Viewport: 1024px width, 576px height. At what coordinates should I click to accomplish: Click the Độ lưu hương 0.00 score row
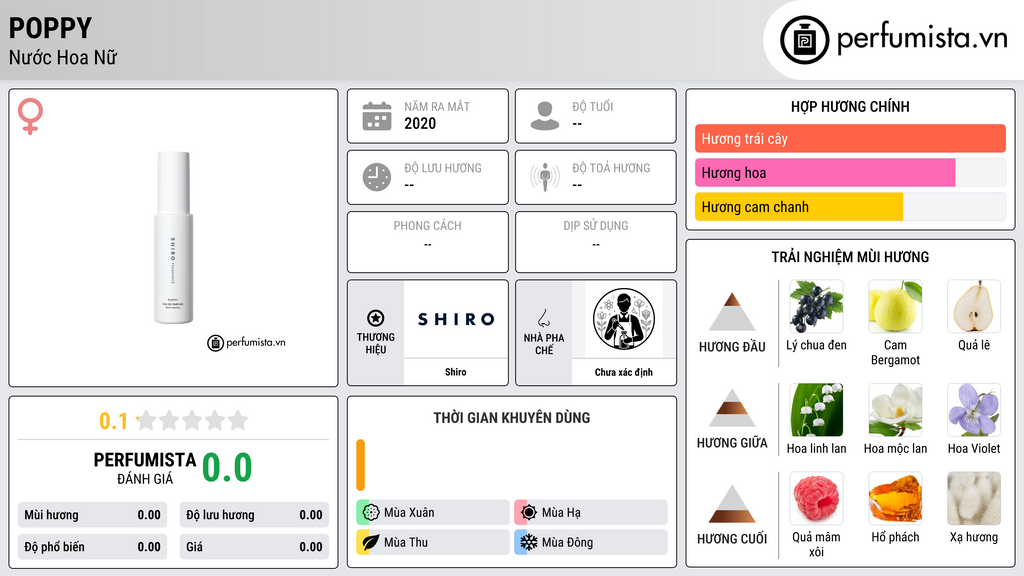click(x=254, y=515)
